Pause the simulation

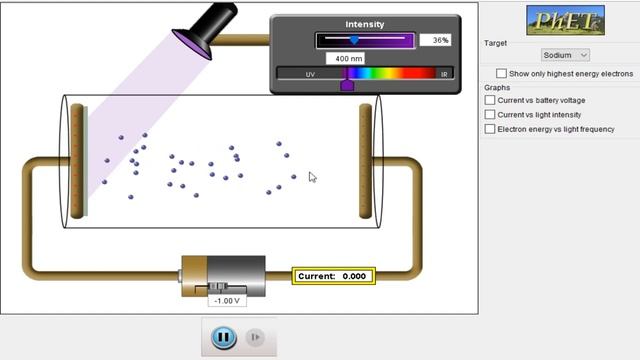224,337
